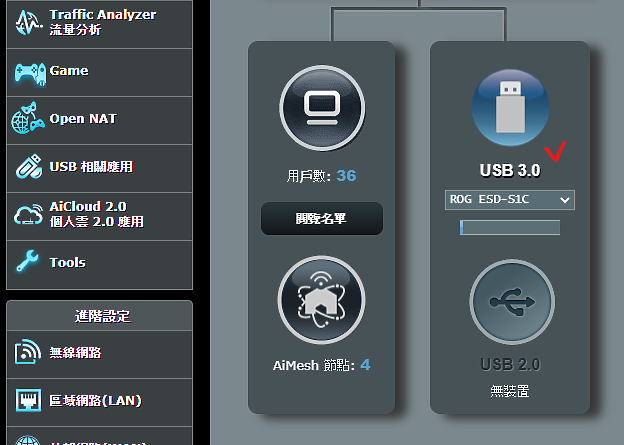Screen dimensions: 624x445
Task: Click the USB 3.0 label text
Action: (510, 170)
